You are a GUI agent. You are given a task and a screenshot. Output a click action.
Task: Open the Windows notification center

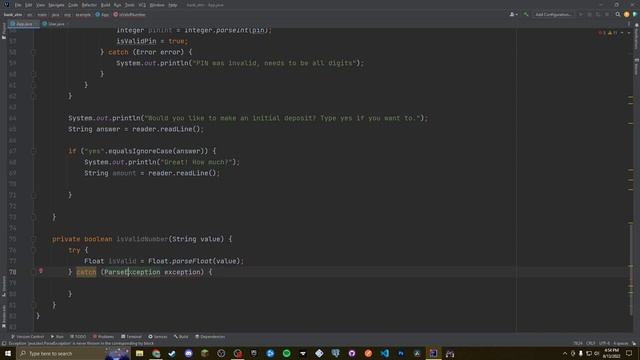629,353
